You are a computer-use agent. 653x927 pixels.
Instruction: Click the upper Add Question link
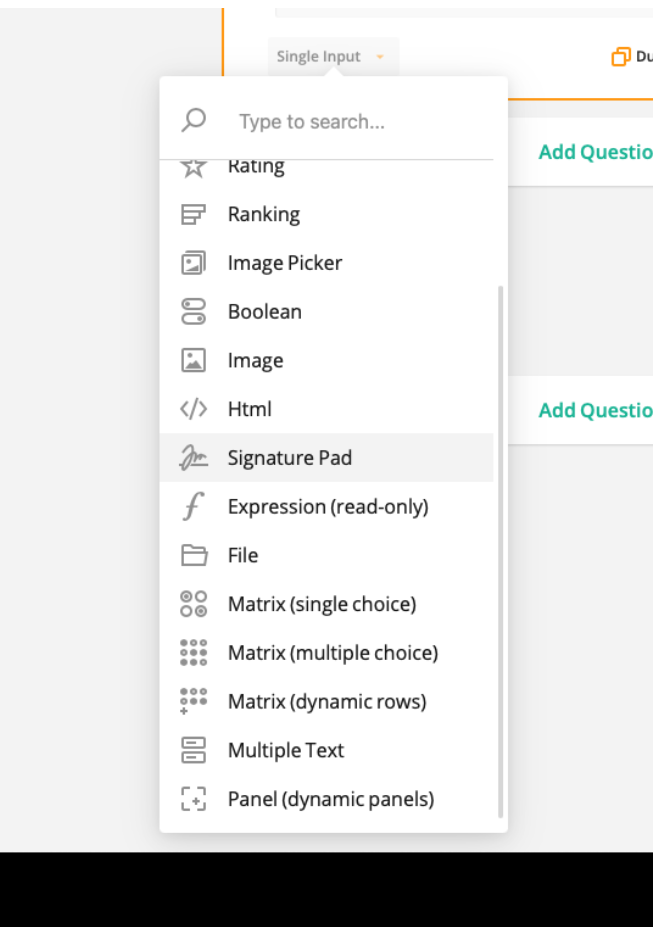(x=595, y=152)
